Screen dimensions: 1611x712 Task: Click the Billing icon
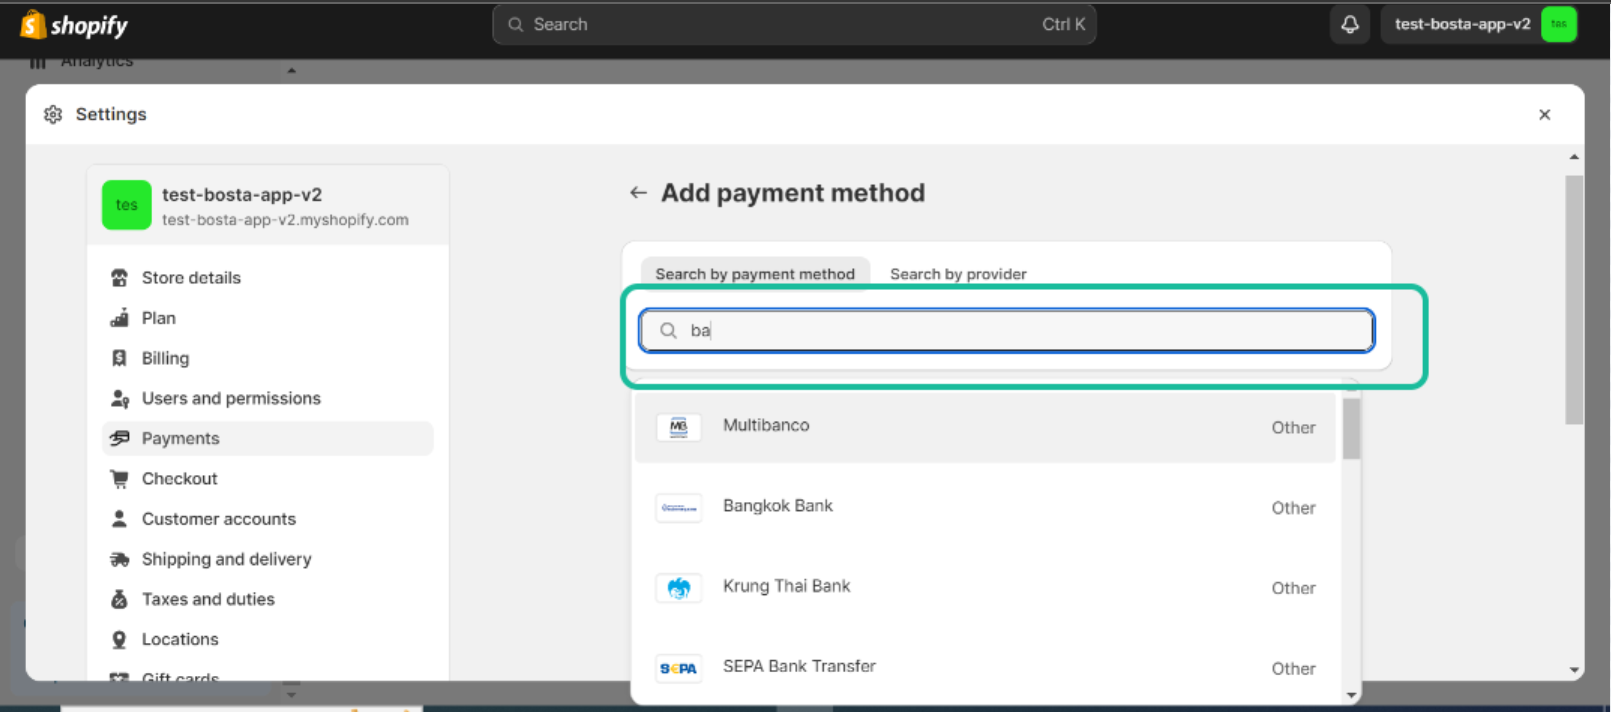(x=119, y=358)
